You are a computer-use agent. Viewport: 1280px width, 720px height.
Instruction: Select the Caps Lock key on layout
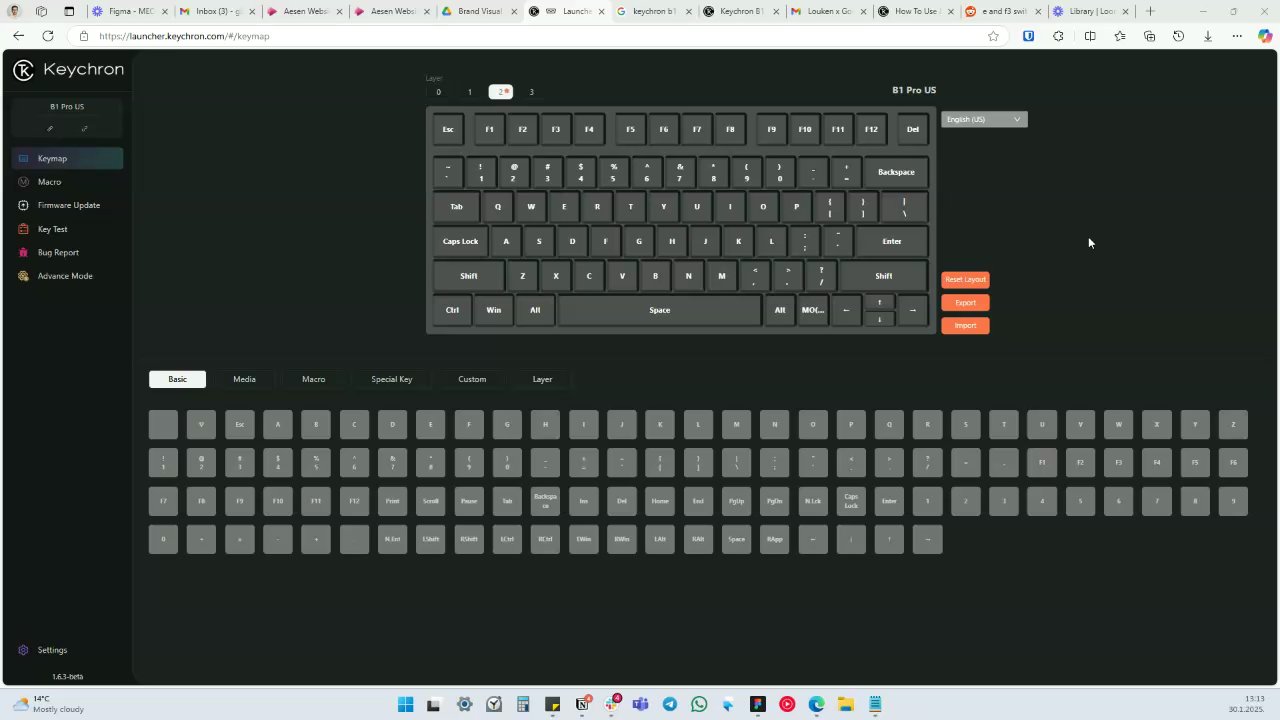(x=461, y=241)
